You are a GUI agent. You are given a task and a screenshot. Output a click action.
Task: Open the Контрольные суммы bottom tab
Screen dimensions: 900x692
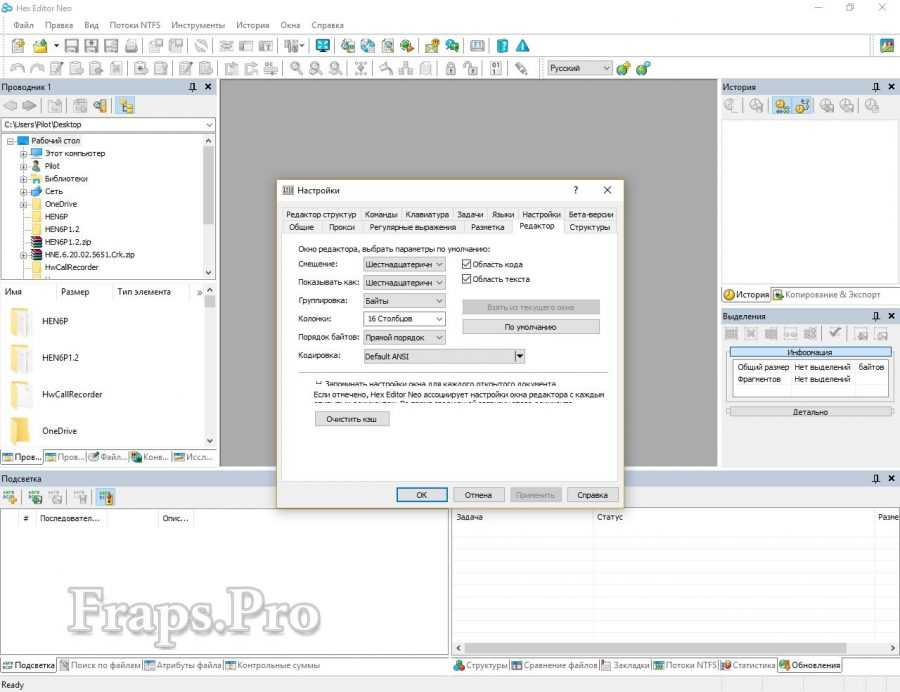tap(273, 665)
